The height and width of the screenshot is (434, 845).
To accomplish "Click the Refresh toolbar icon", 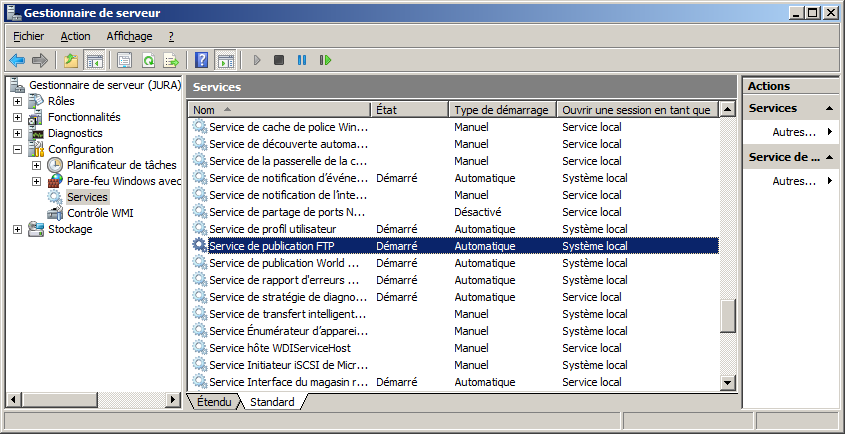I will 148,60.
